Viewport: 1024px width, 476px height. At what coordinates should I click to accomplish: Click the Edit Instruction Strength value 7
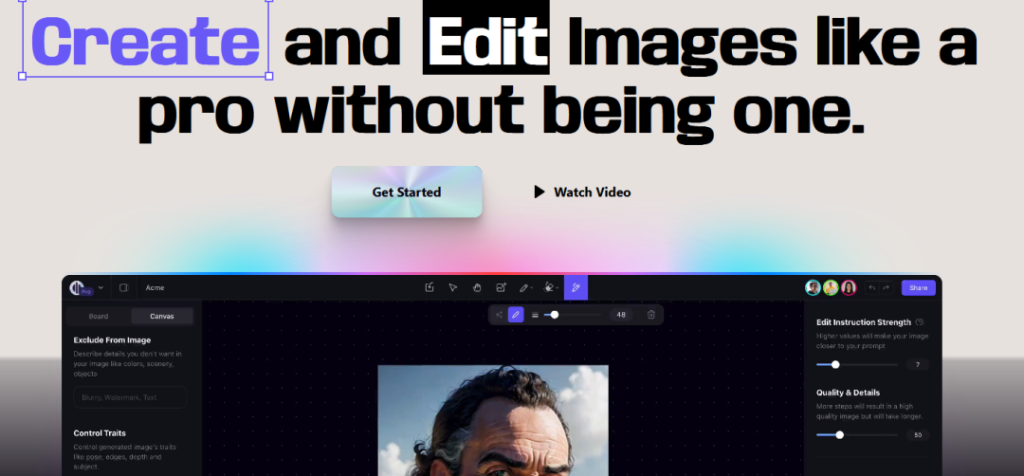tap(918, 364)
